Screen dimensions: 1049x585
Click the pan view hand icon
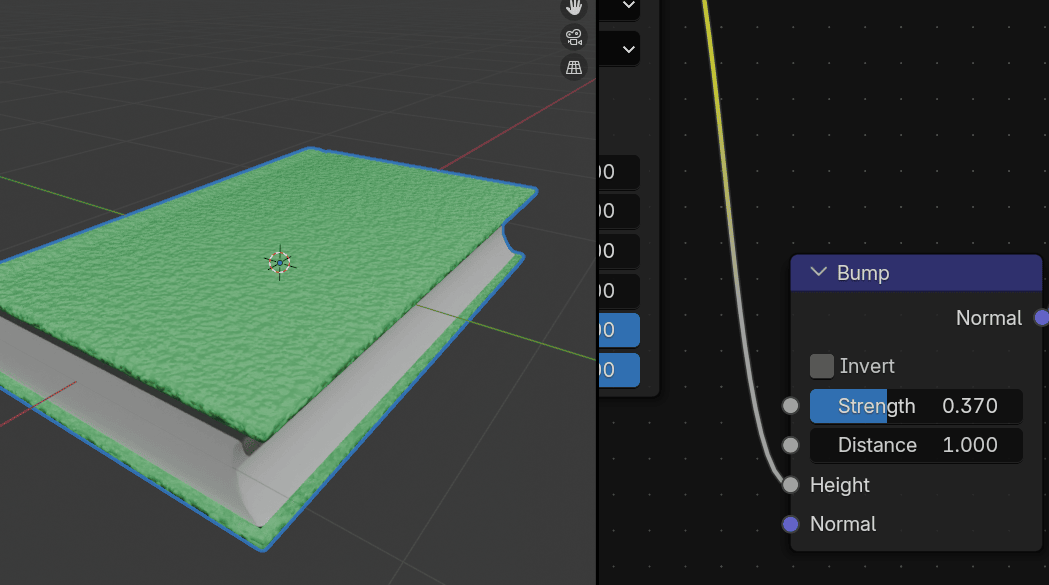click(x=574, y=8)
